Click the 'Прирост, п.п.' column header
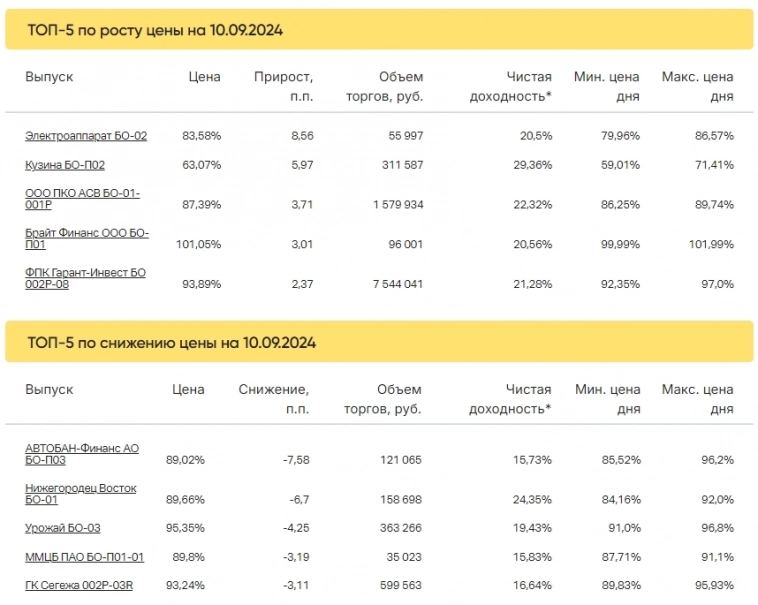Image resolution: width=758 pixels, height=605 pixels. (283, 87)
